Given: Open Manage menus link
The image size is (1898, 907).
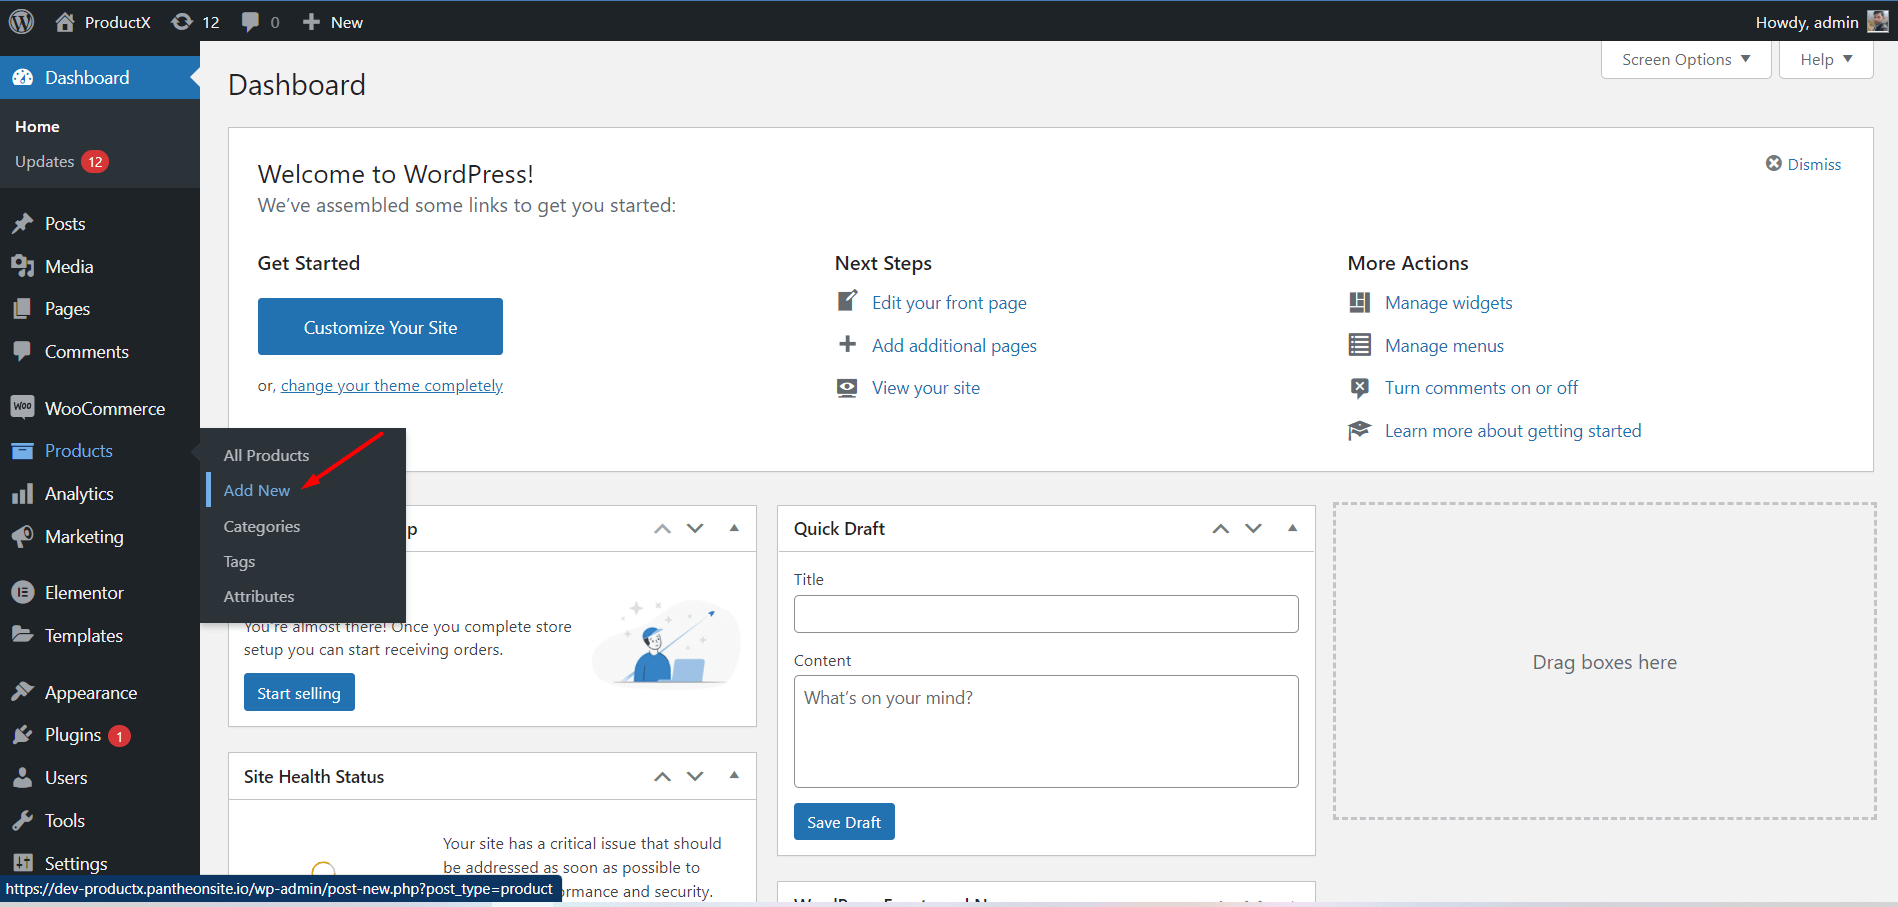Looking at the screenshot, I should point(1444,346).
